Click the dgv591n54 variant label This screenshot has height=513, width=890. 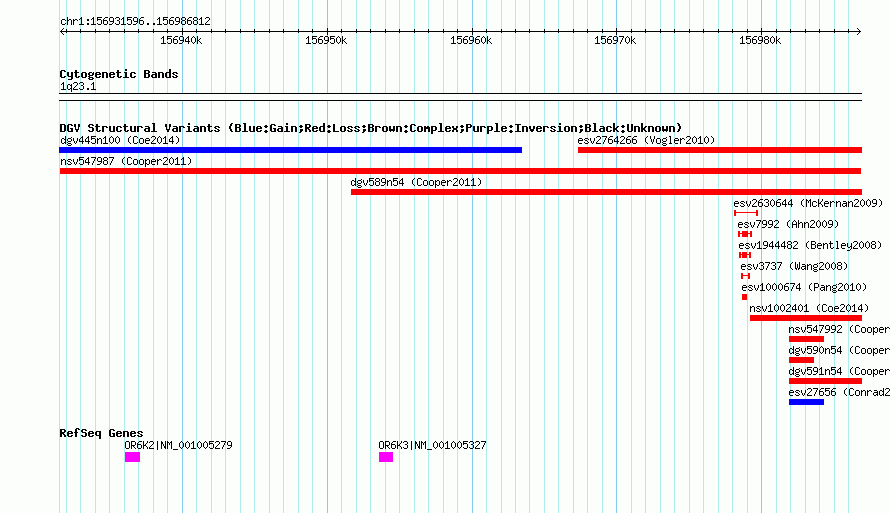(839, 371)
